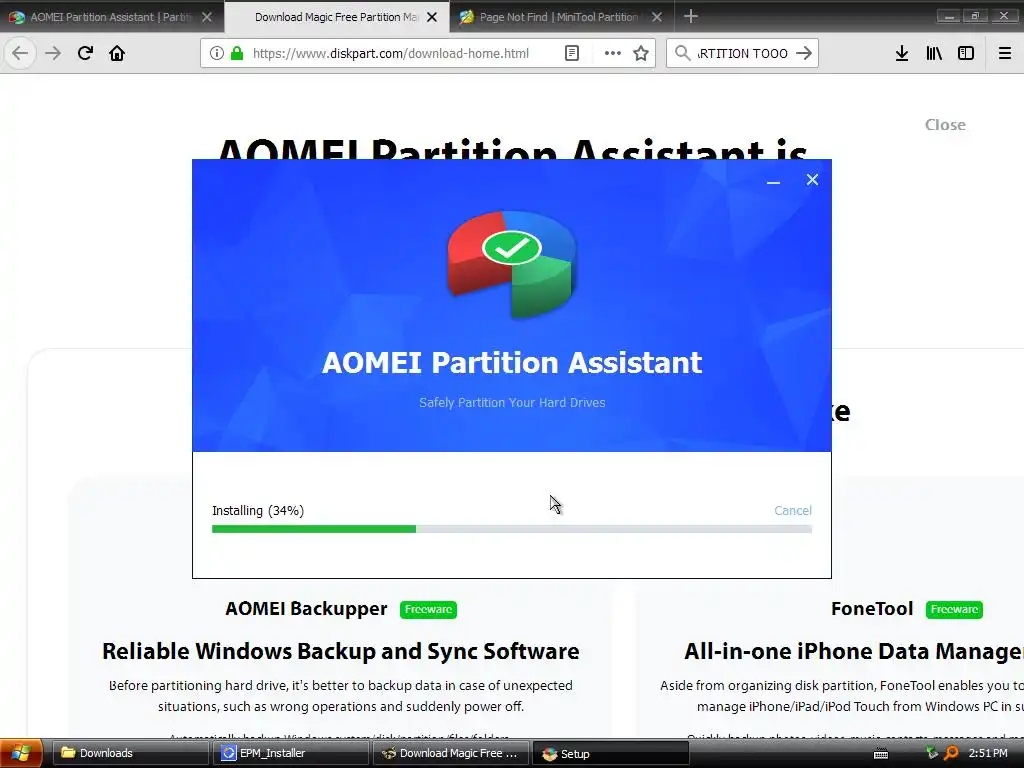Image resolution: width=1024 pixels, height=768 pixels.
Task: Close the AOMEI installer dialog
Action: coord(812,180)
